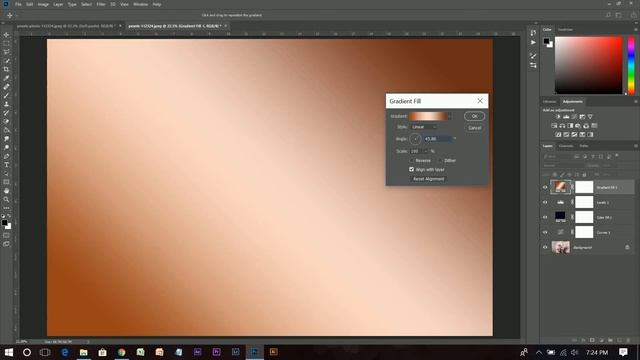640x360 pixels.
Task: Select the Clone Stamp tool
Action: [7, 104]
